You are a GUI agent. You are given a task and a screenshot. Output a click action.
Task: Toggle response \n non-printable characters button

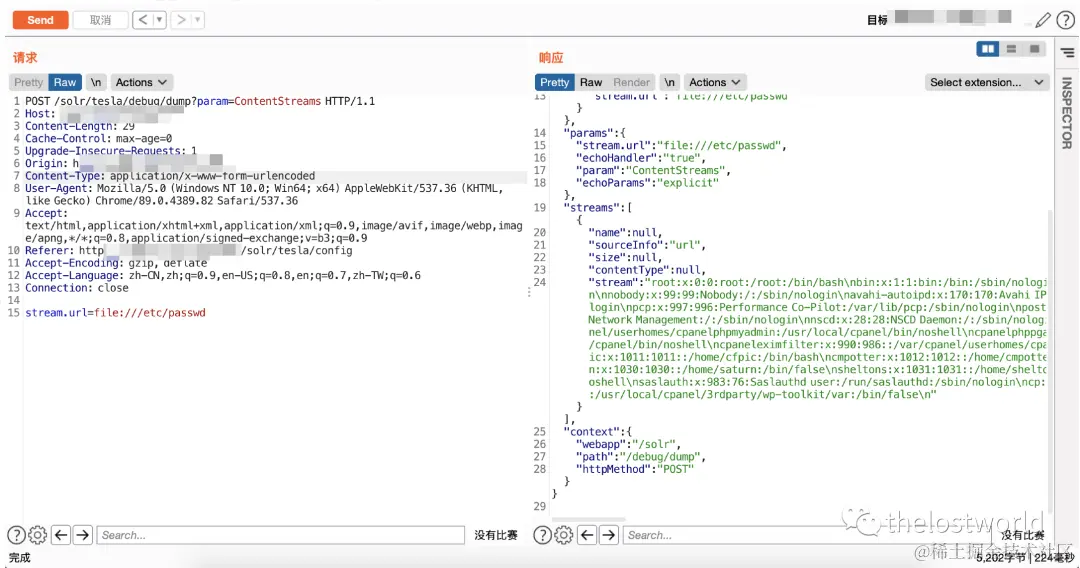(x=669, y=82)
